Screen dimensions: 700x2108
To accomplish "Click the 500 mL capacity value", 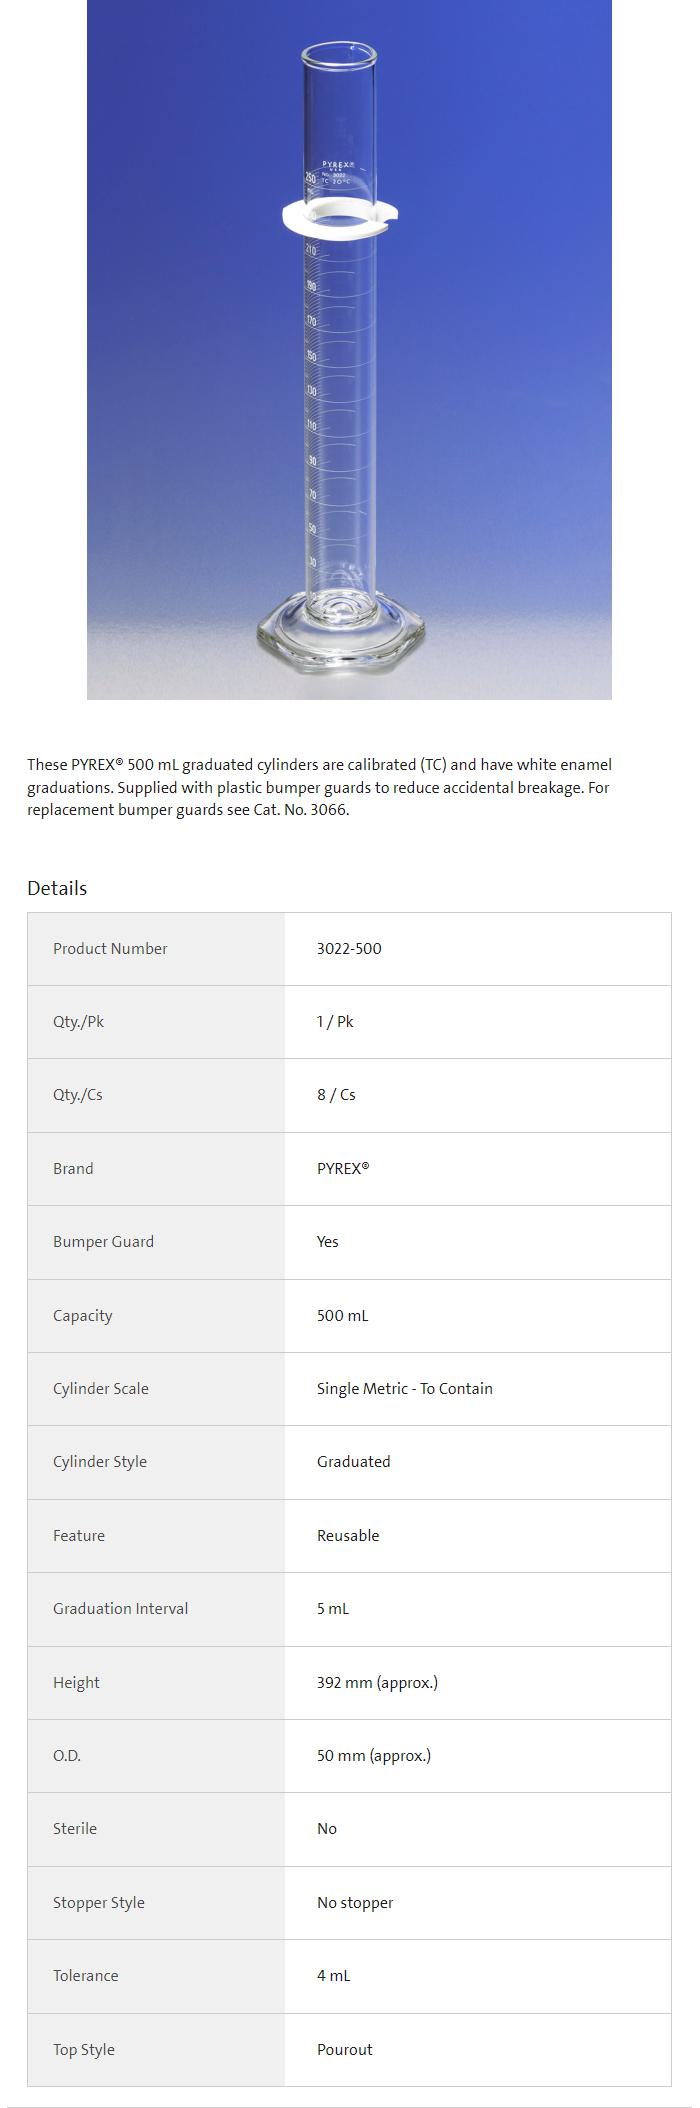I will [343, 1315].
